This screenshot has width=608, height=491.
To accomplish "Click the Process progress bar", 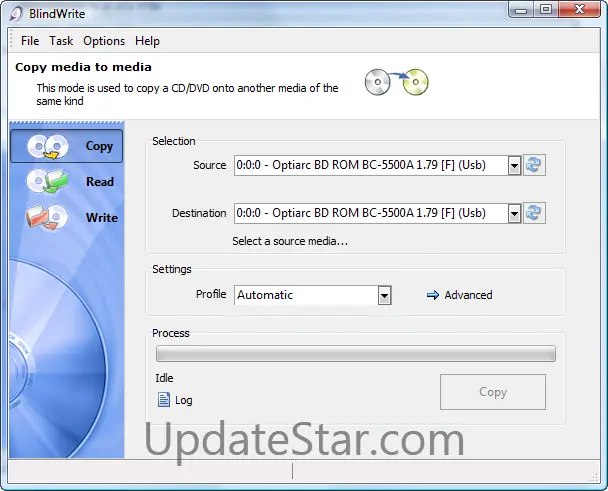I will [356, 354].
